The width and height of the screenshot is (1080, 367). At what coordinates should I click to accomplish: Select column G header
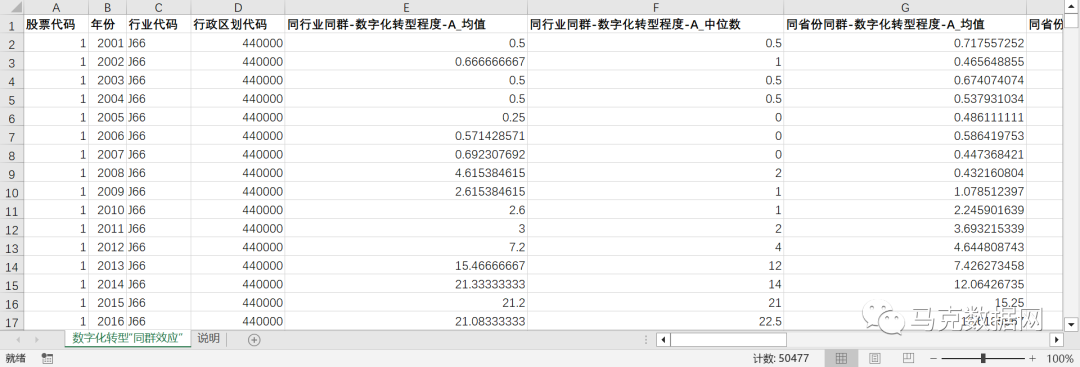905,7
